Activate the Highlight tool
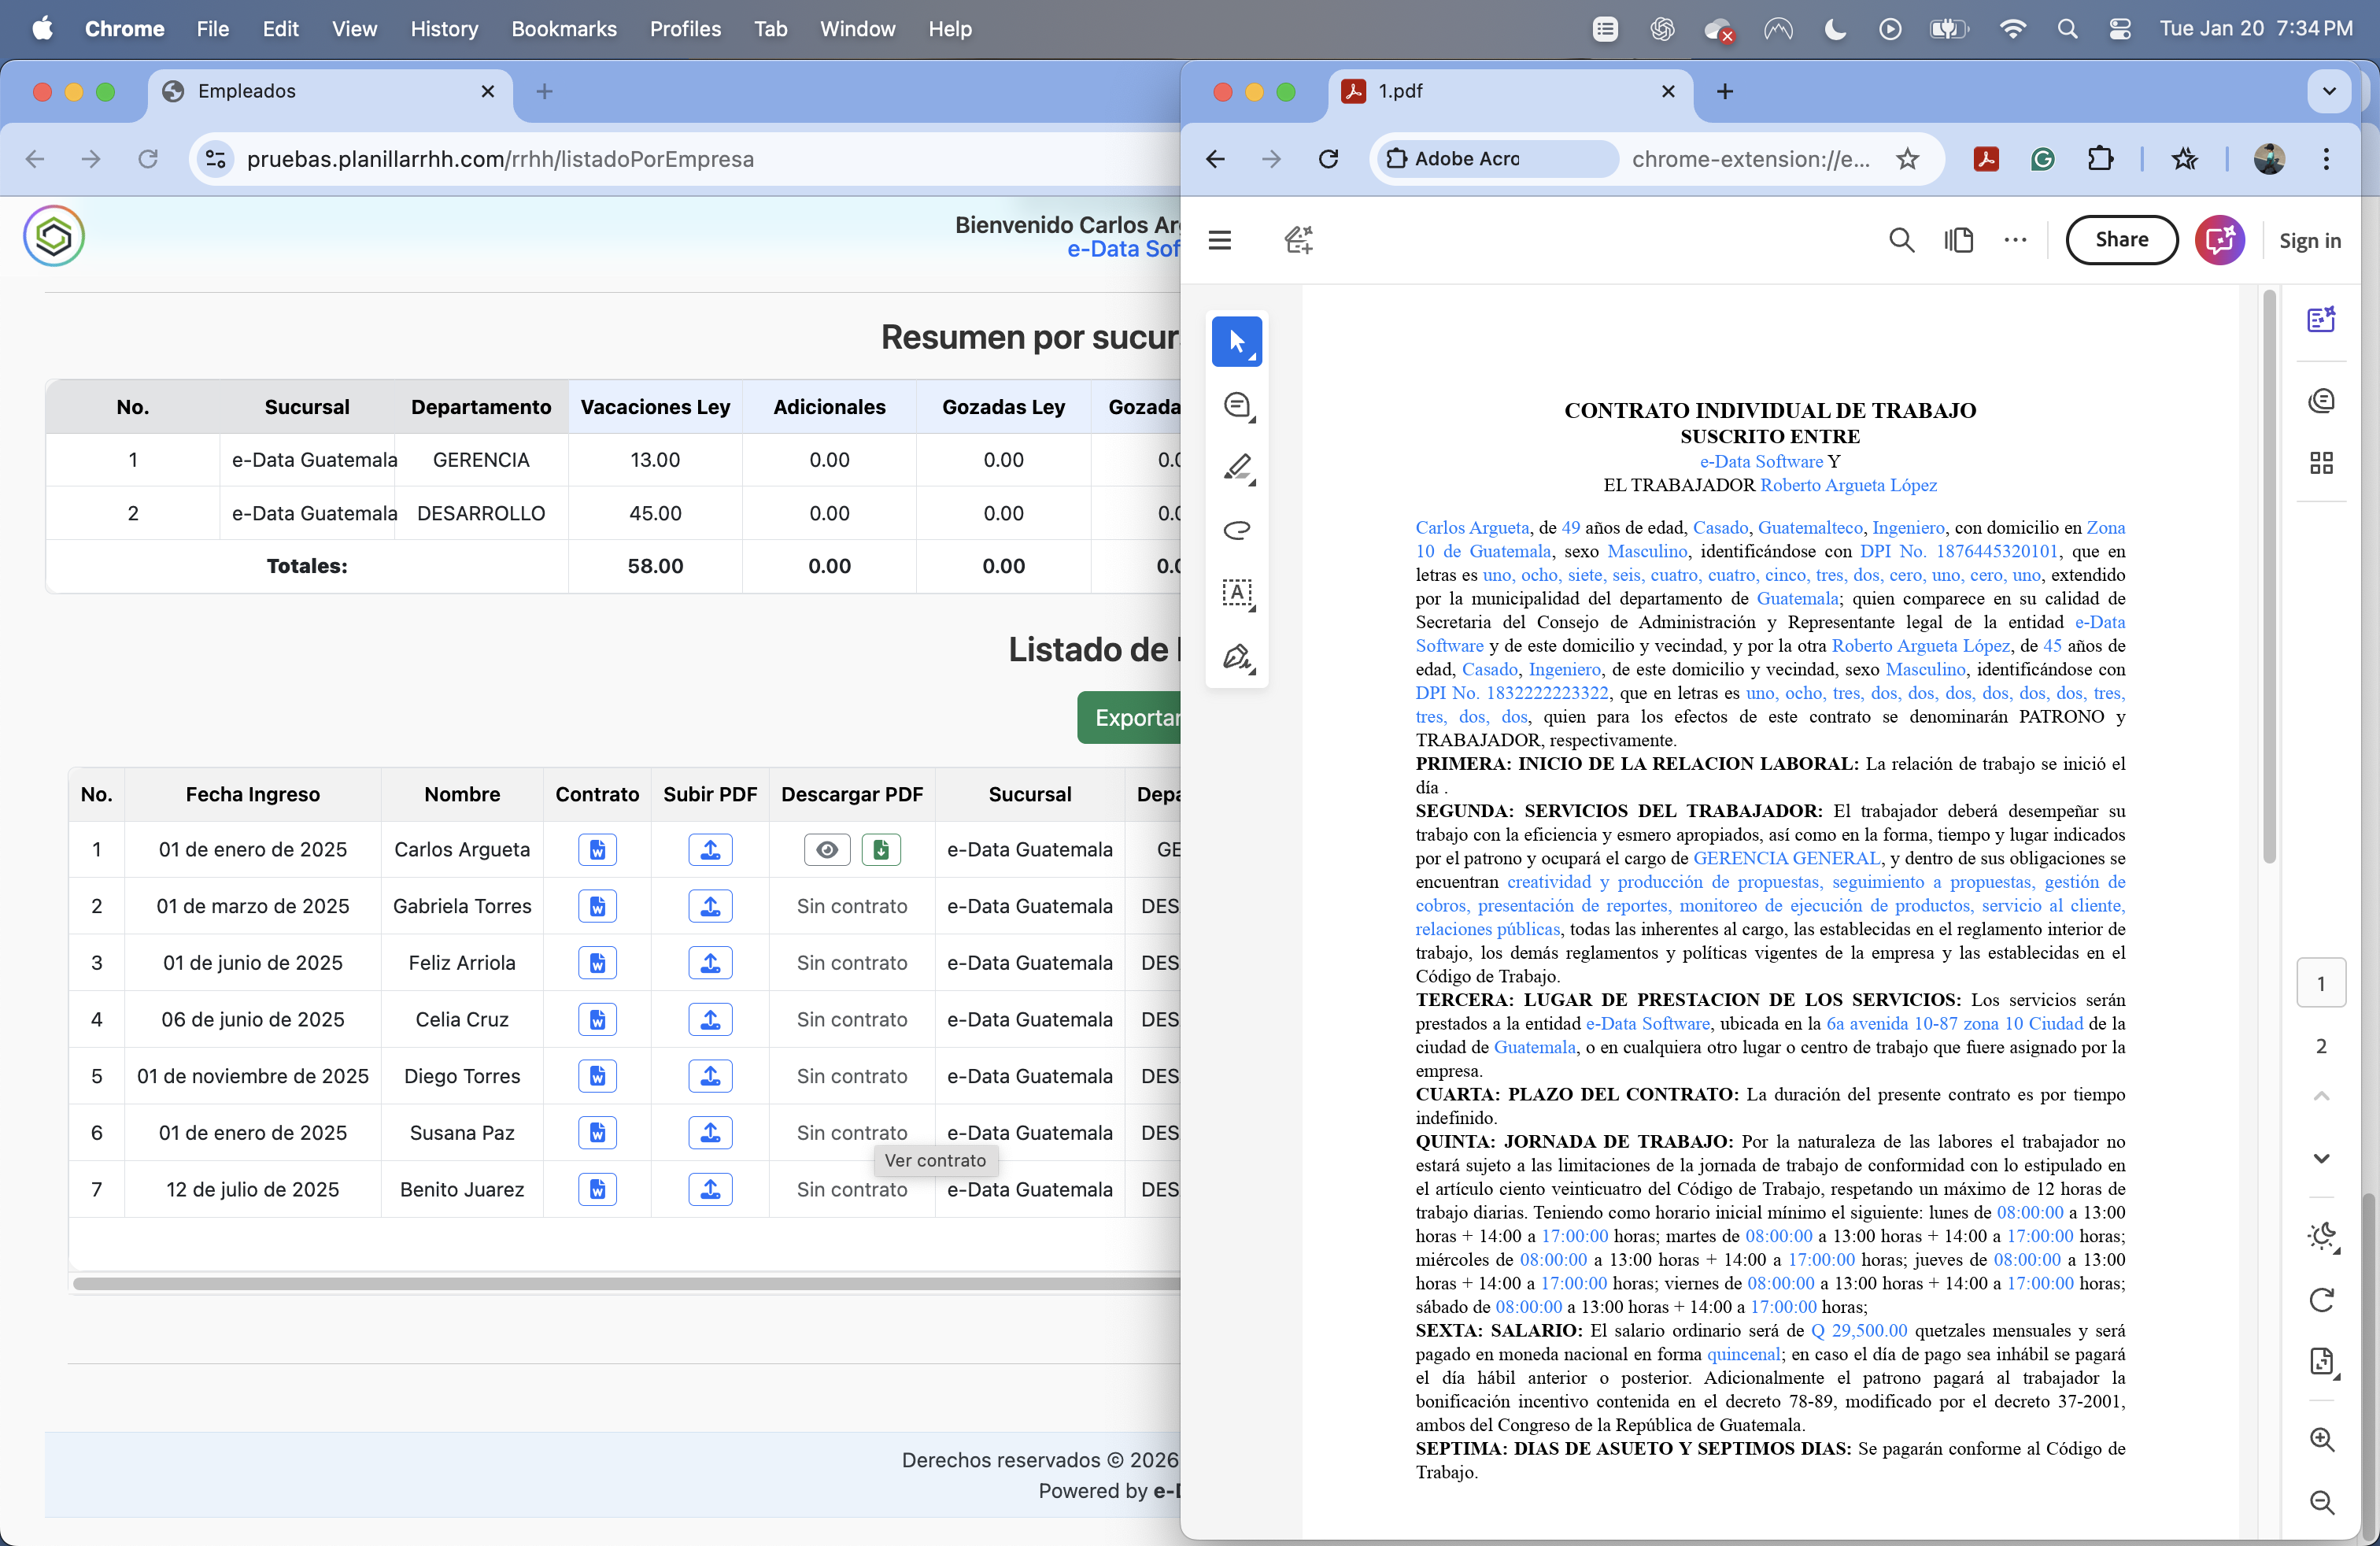Image resolution: width=2380 pixels, height=1546 pixels. point(1237,469)
